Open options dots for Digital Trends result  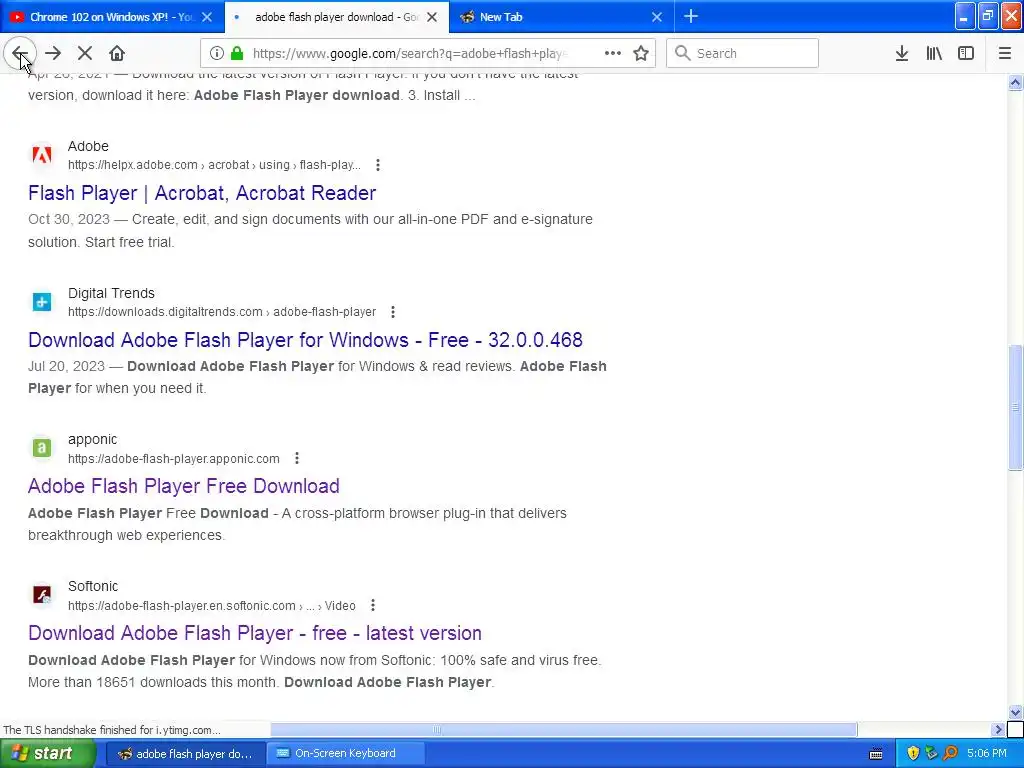(x=392, y=312)
